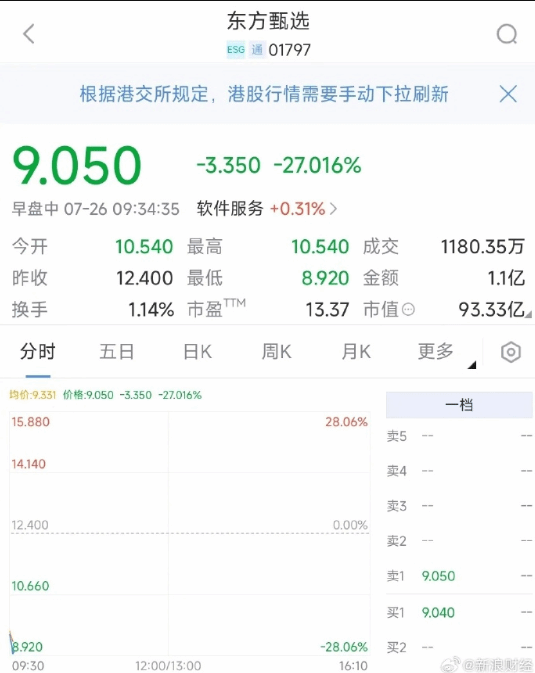Tap the 28.06% chart upper limit label
The image size is (535, 673).
pos(346,422)
